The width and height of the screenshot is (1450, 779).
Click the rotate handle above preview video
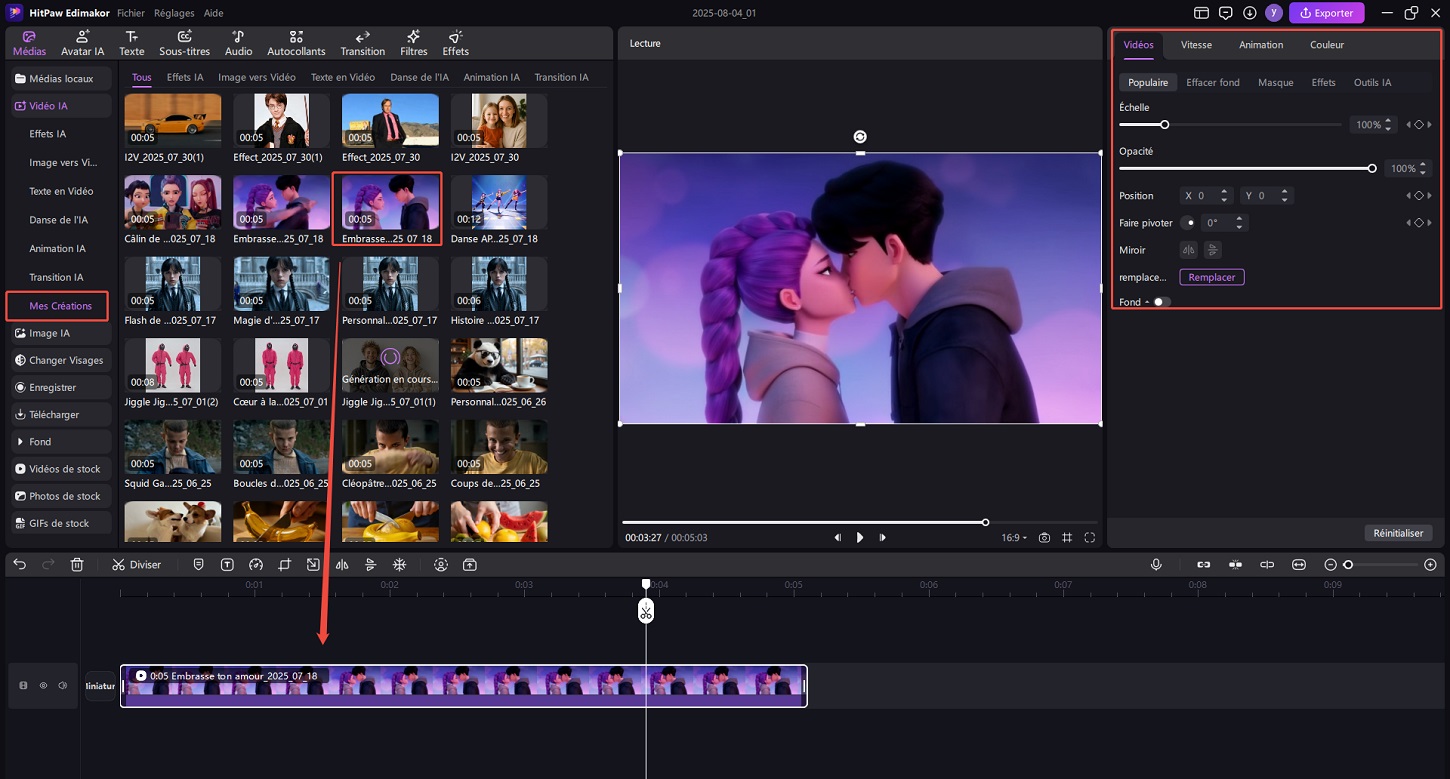(x=860, y=137)
